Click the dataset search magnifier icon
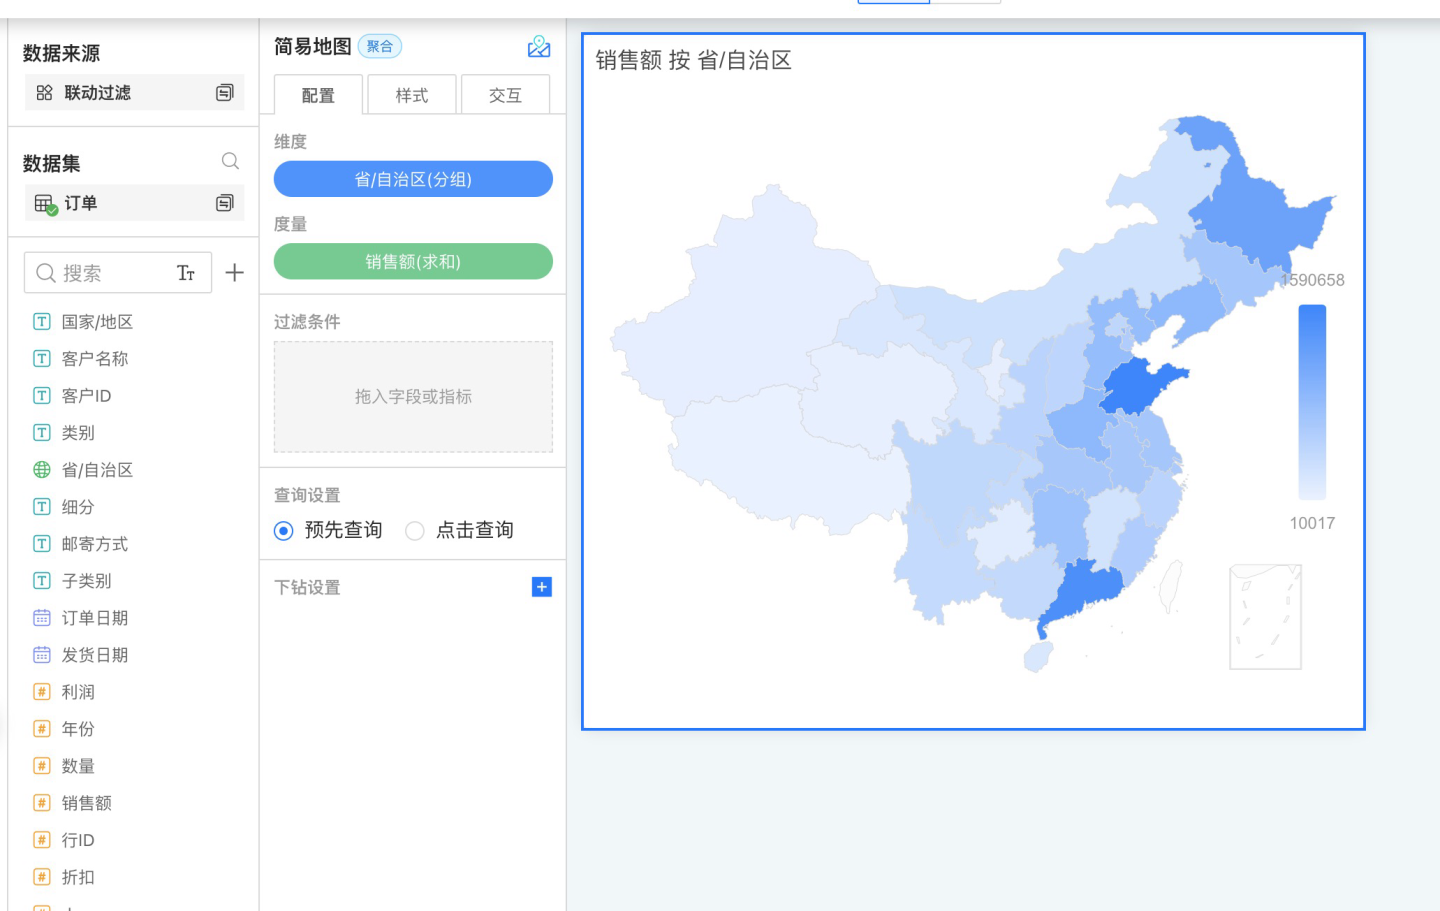Viewport: 1440px width, 911px height. click(x=230, y=161)
